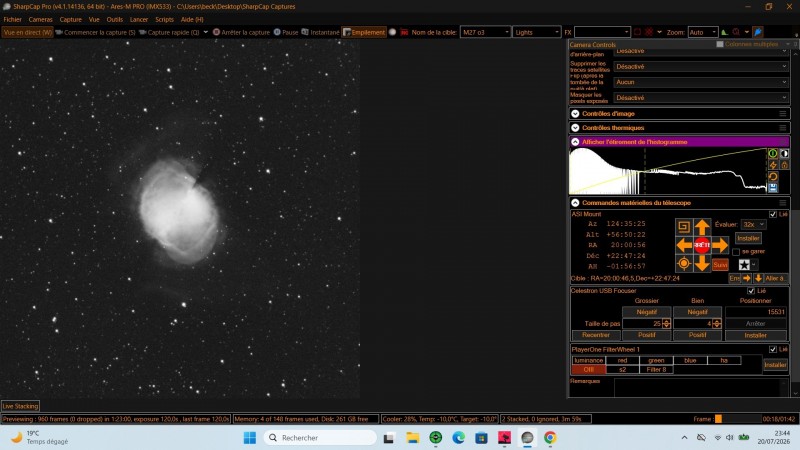Image resolution: width=800 pixels, height=450 pixels.
Task: Open SharpCap from the Windows taskbar
Action: coord(527,438)
